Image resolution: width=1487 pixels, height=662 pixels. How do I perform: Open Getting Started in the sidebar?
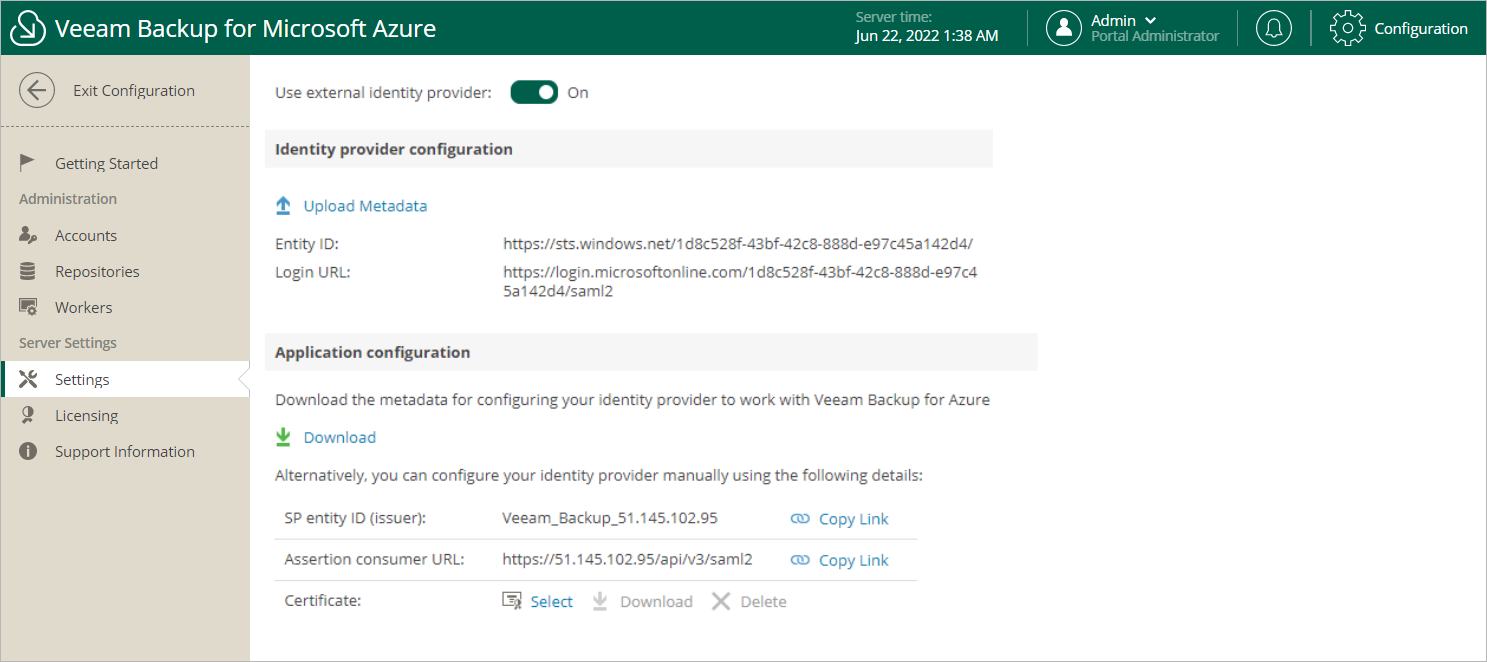pos(106,164)
